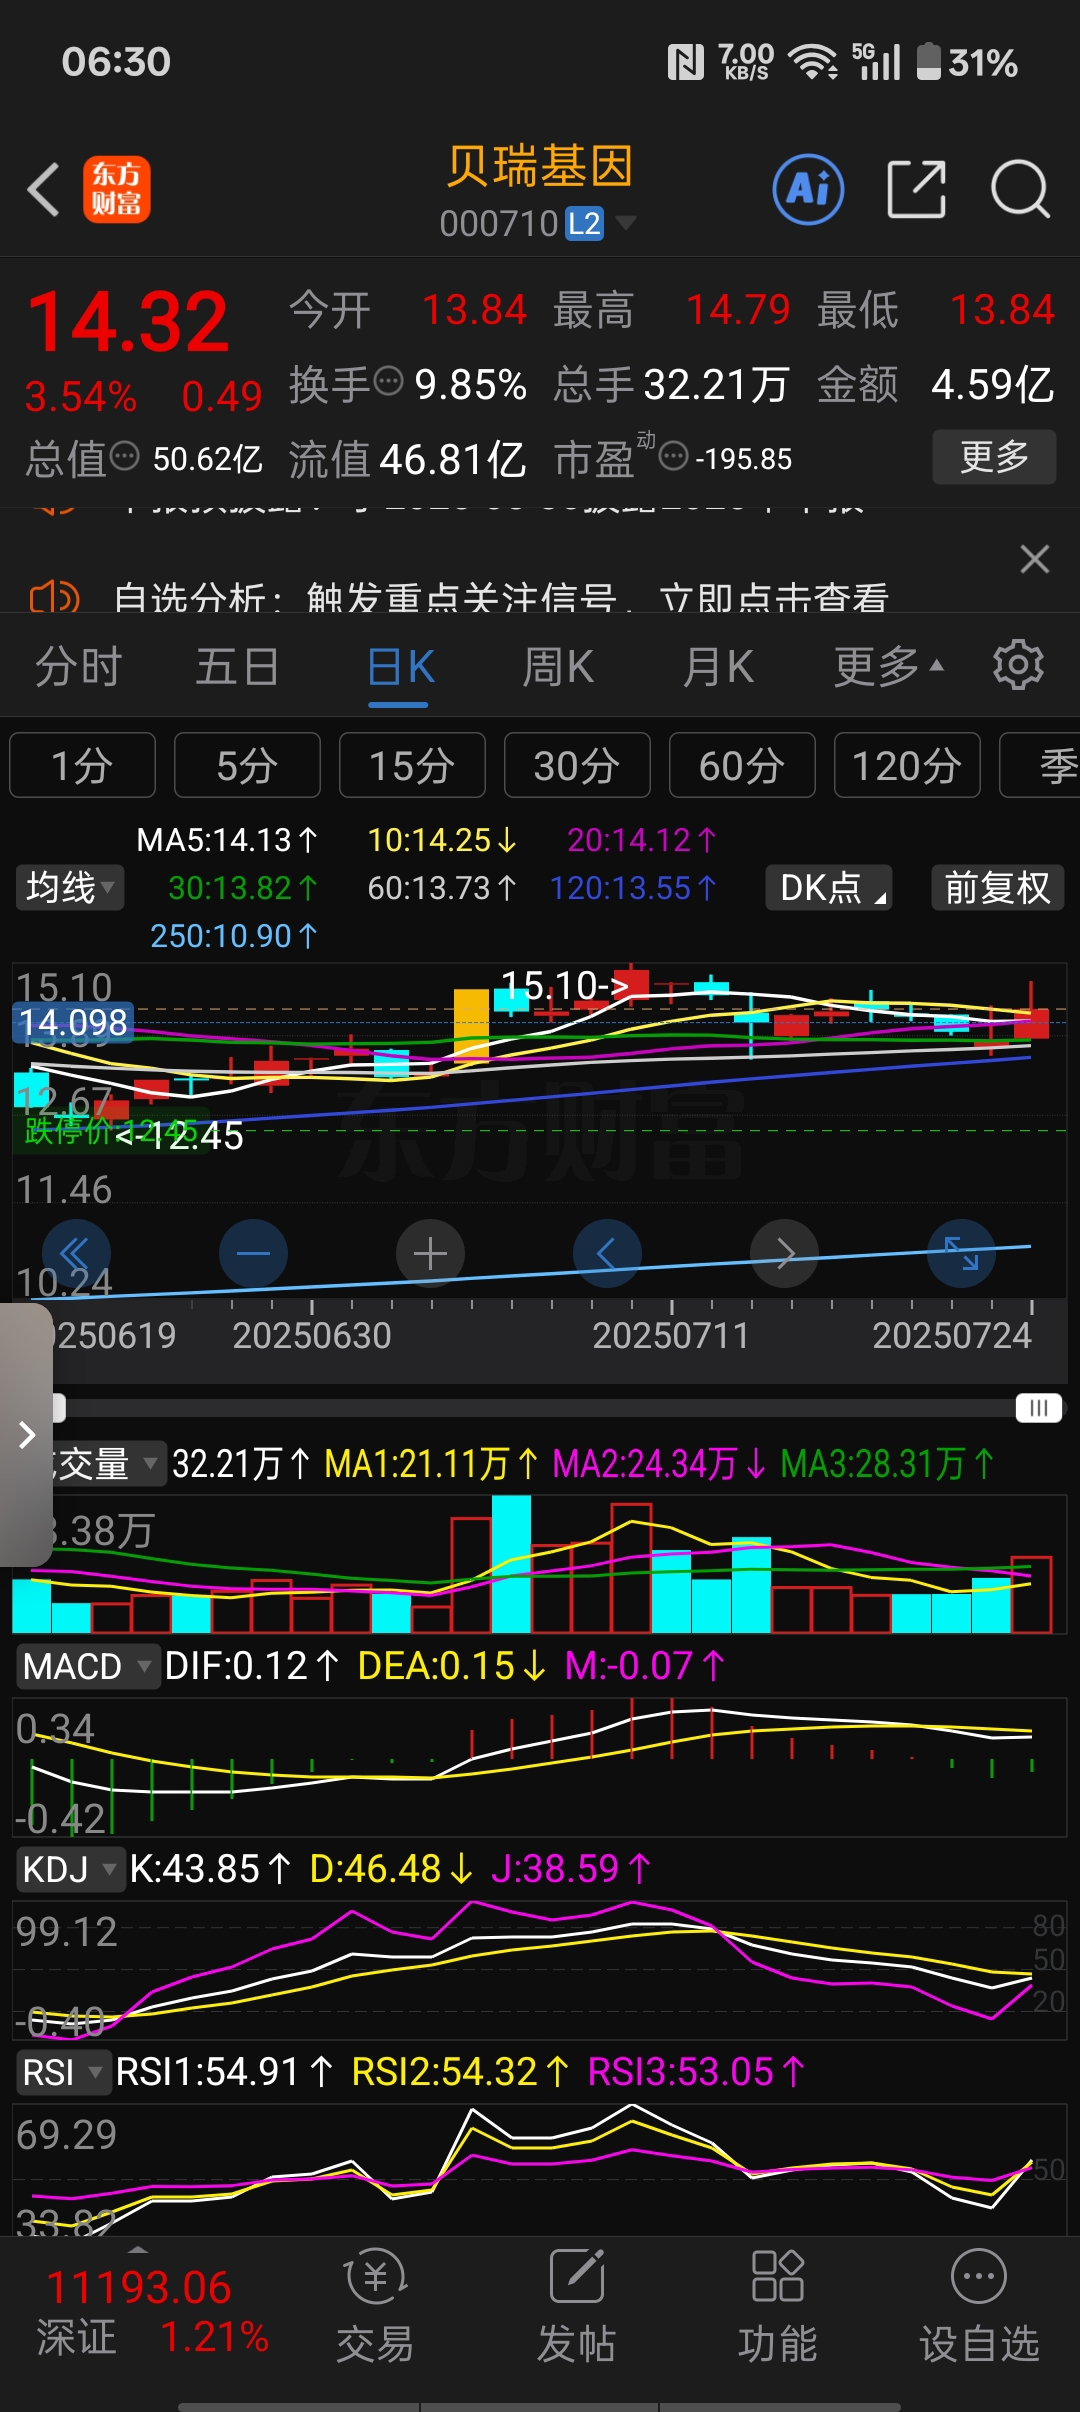
Task: Switch to 周K tab
Action: [x=558, y=667]
